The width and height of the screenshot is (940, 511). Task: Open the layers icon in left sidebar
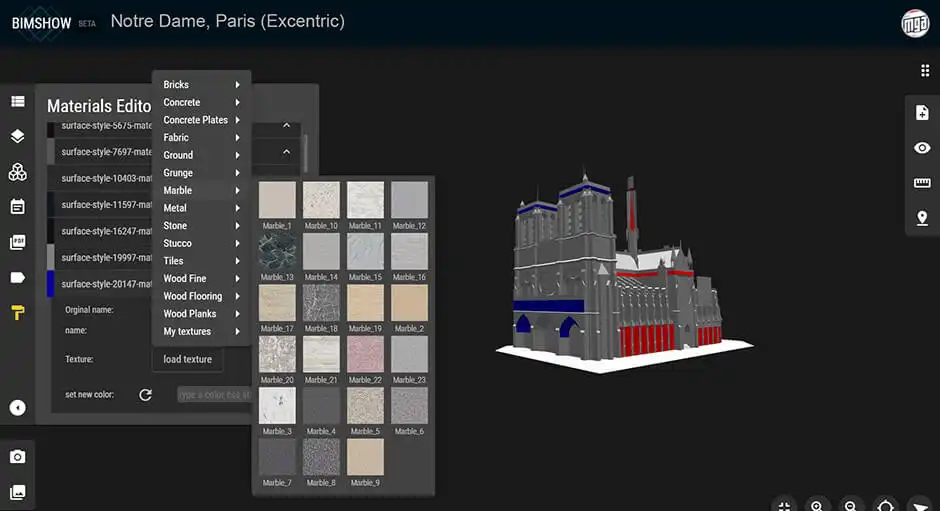click(x=17, y=136)
